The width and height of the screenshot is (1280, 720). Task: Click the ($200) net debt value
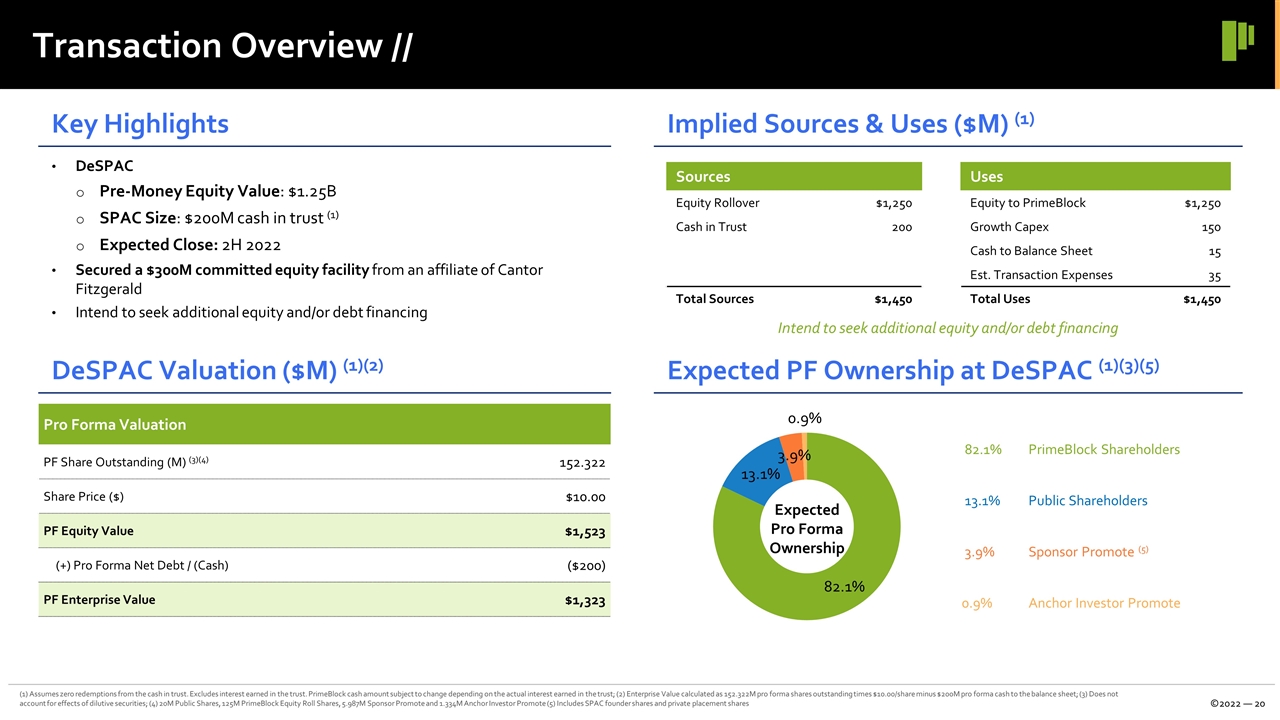pyautogui.click(x=586, y=566)
